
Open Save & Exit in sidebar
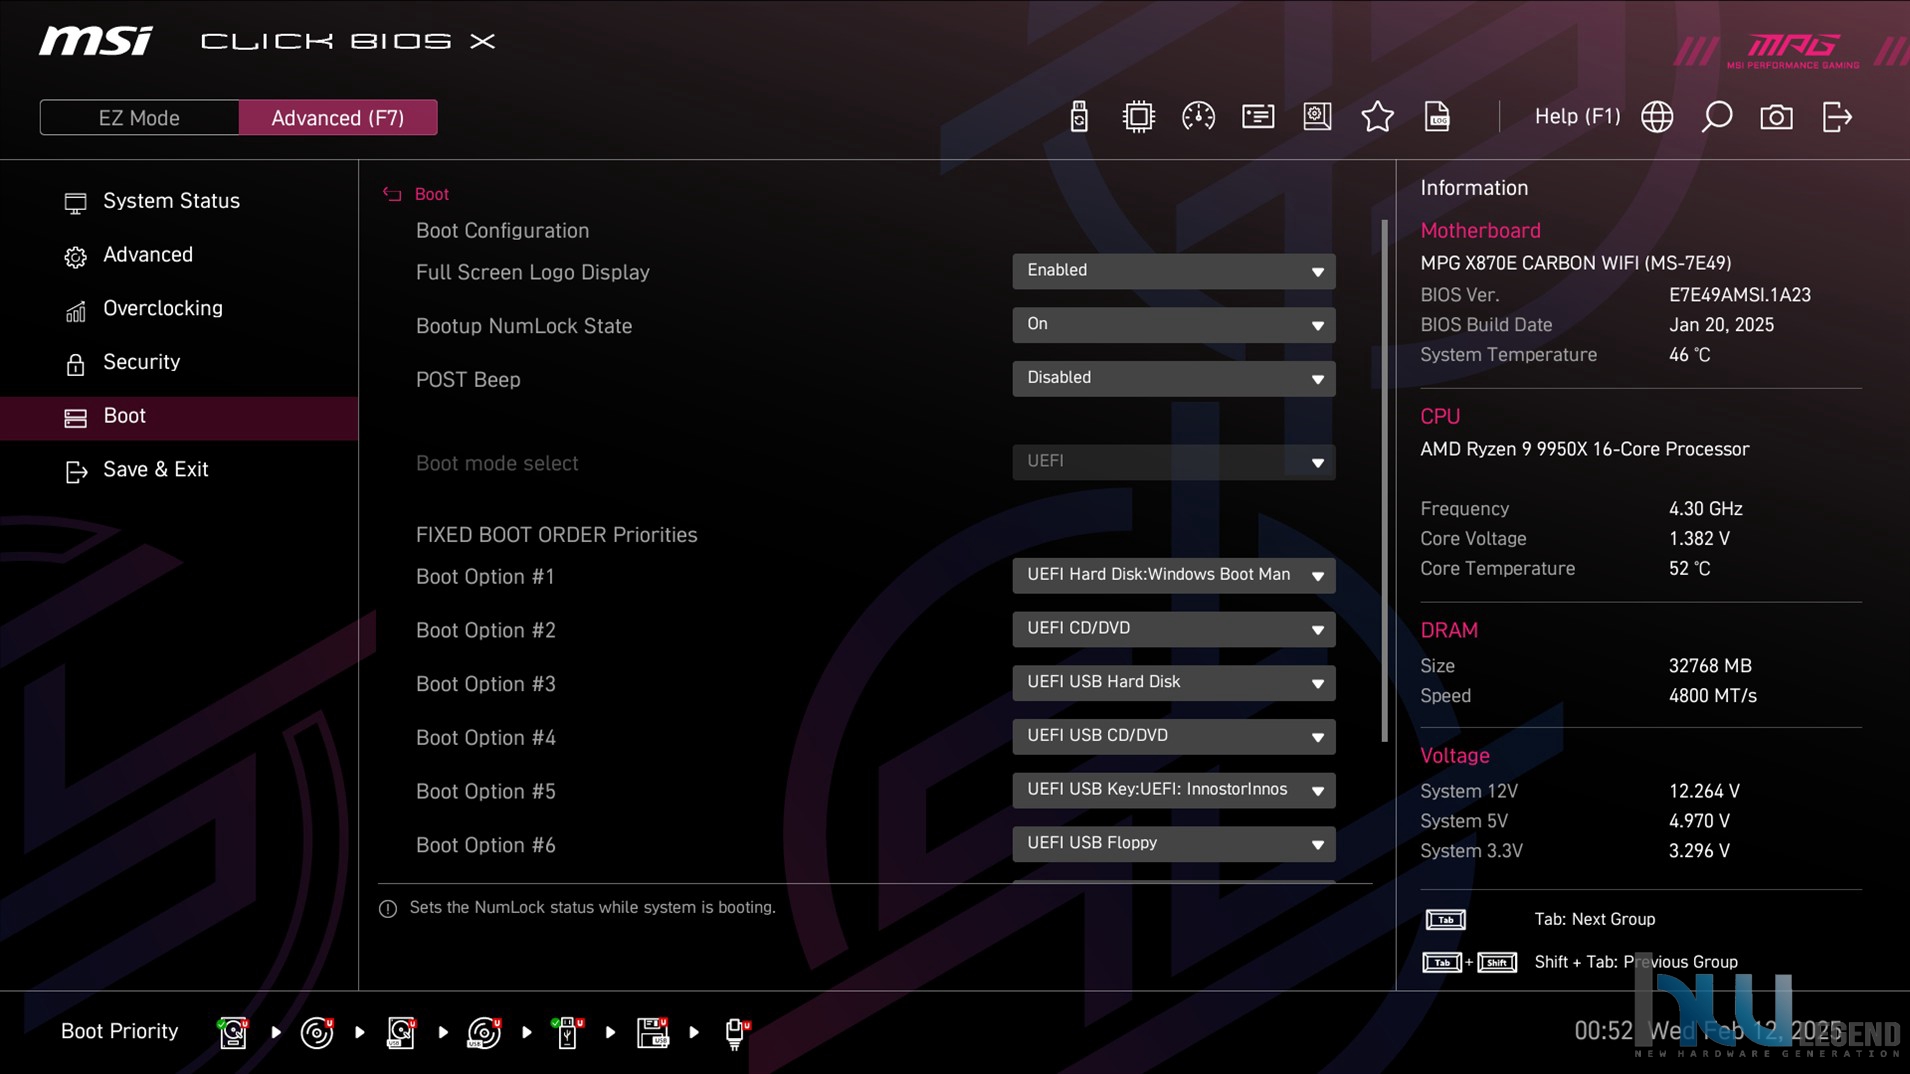coord(179,470)
